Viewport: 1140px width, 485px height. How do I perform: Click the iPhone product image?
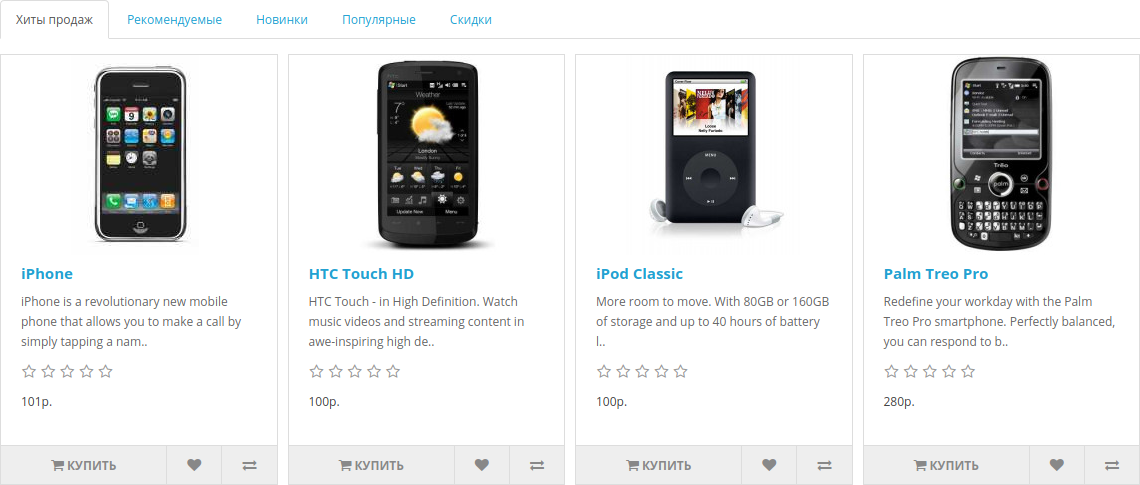pyautogui.click(x=139, y=155)
